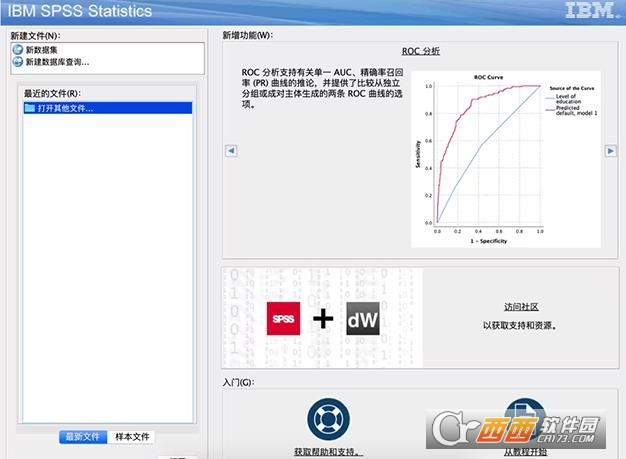This screenshot has height=459, width=626.
Task: Click the ROC 分析 description text
Action: (322, 88)
